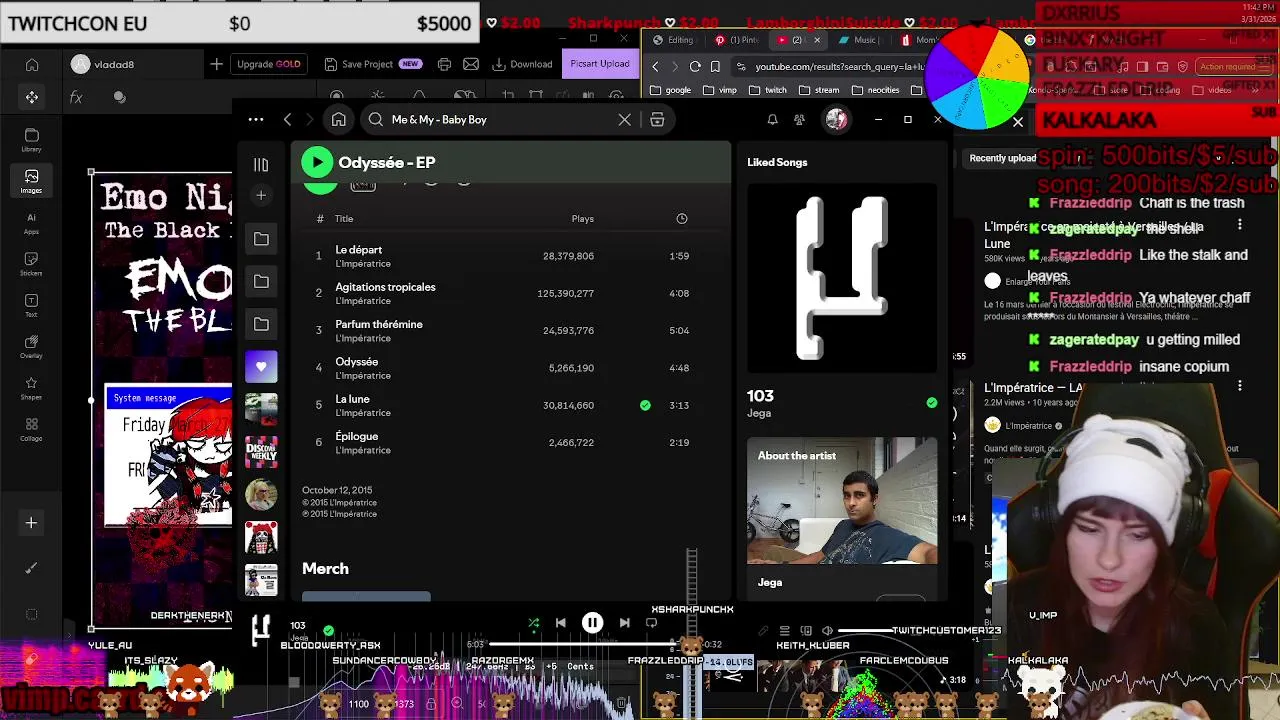Viewport: 1280px width, 720px height.
Task: Open options menu for second L'Impératrice video
Action: (x=1240, y=385)
